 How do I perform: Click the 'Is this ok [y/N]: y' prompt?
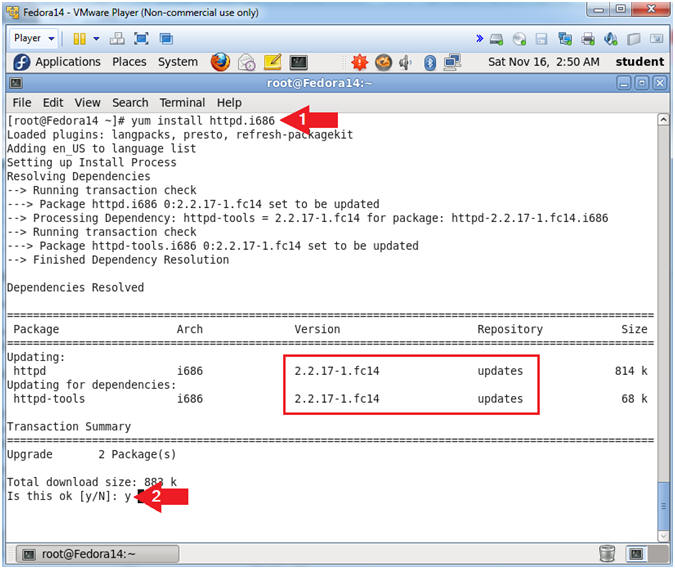69,496
